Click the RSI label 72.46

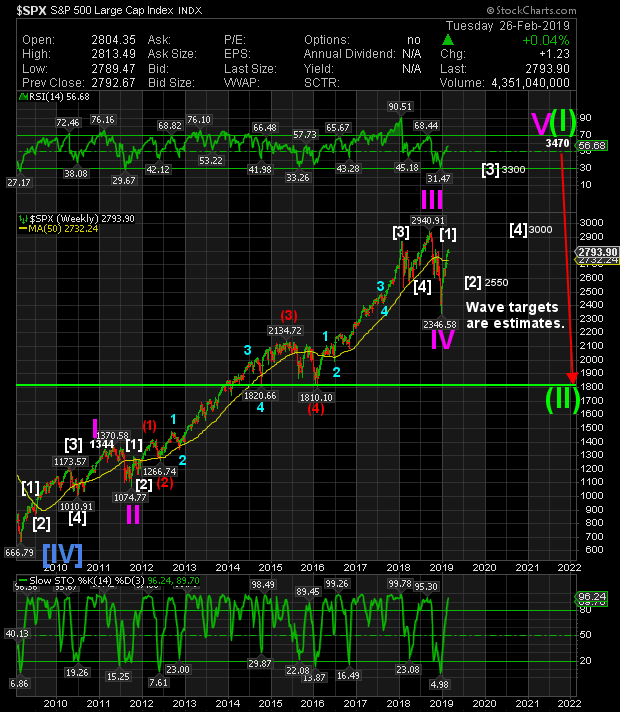pos(68,123)
